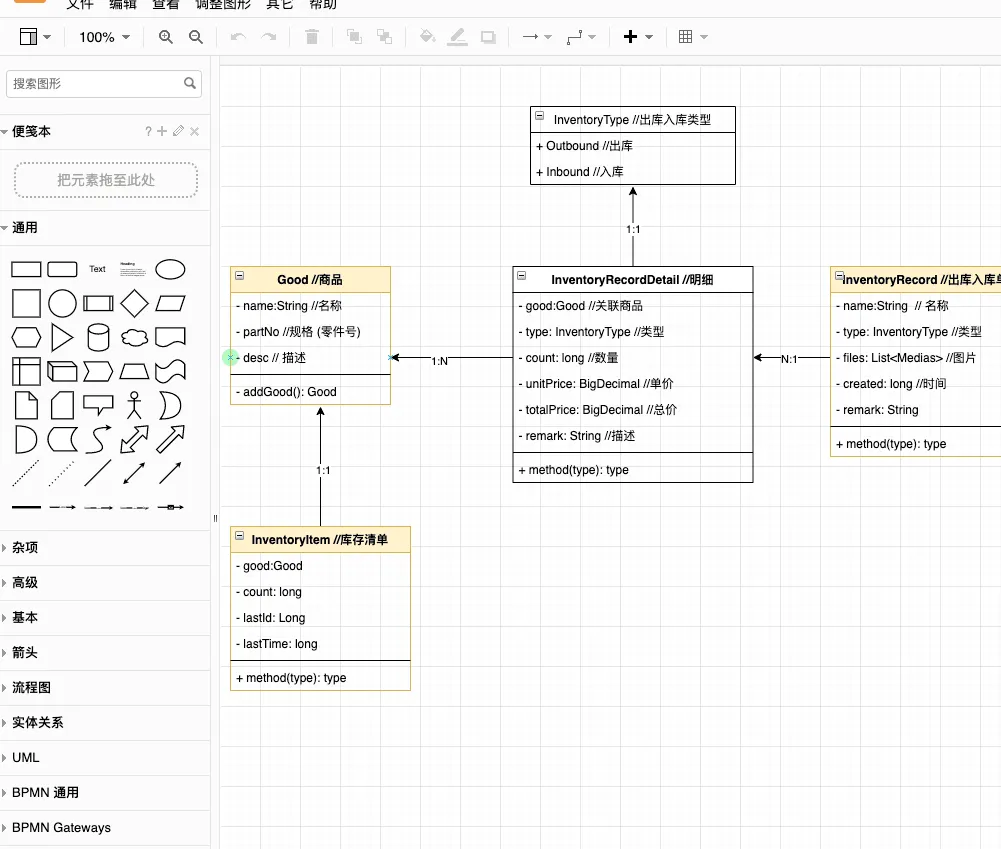Click the scratchpad help question mark

click(148, 131)
